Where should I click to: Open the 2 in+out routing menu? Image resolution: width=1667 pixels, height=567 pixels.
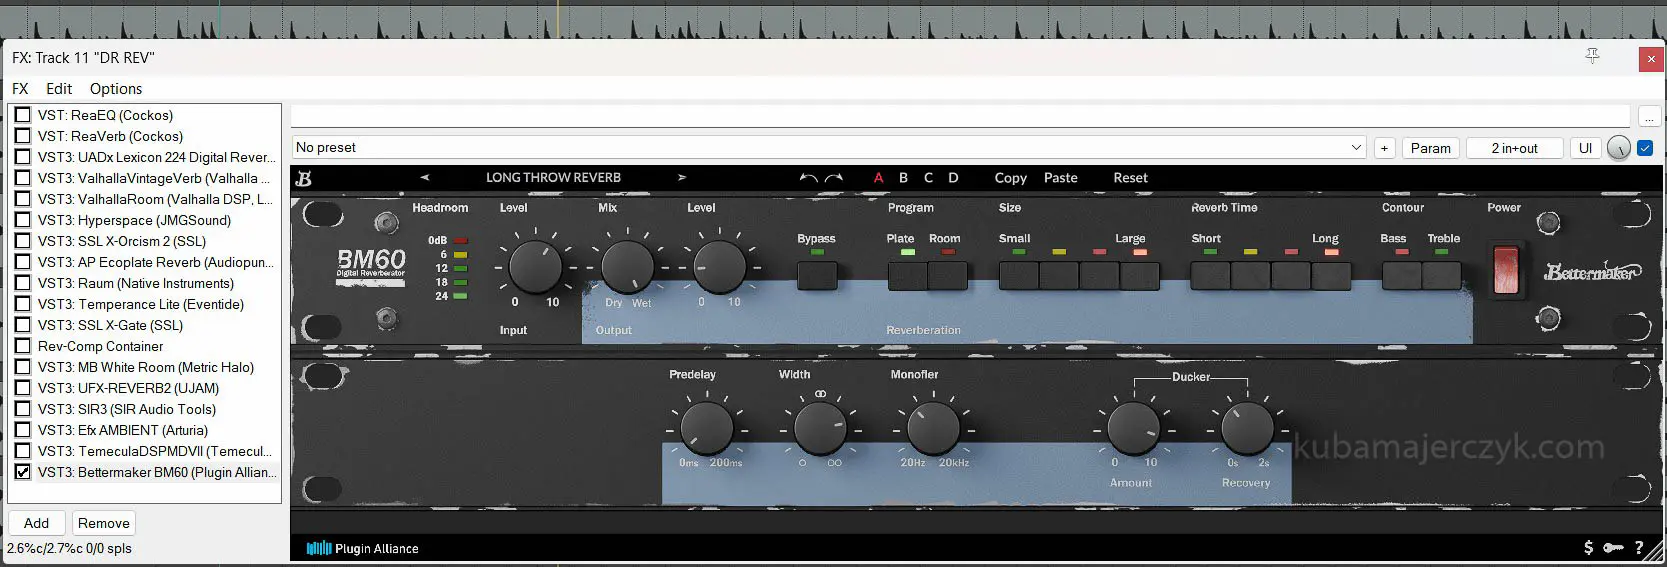(x=1514, y=148)
